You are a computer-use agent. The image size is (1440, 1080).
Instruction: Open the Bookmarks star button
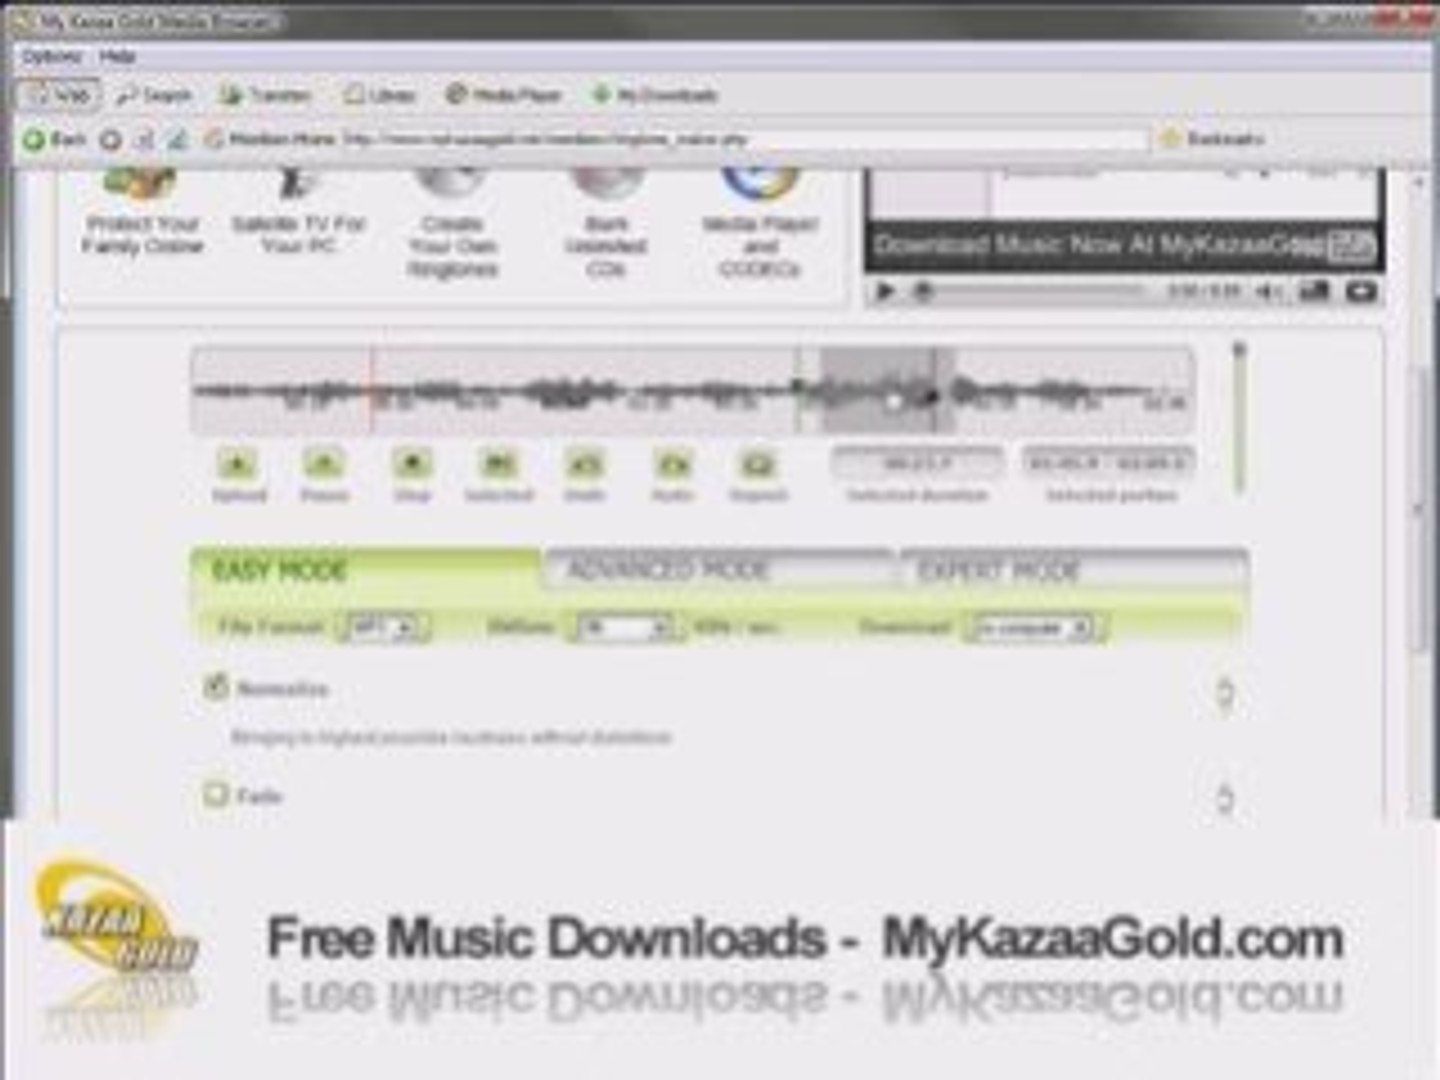[x=1211, y=139]
